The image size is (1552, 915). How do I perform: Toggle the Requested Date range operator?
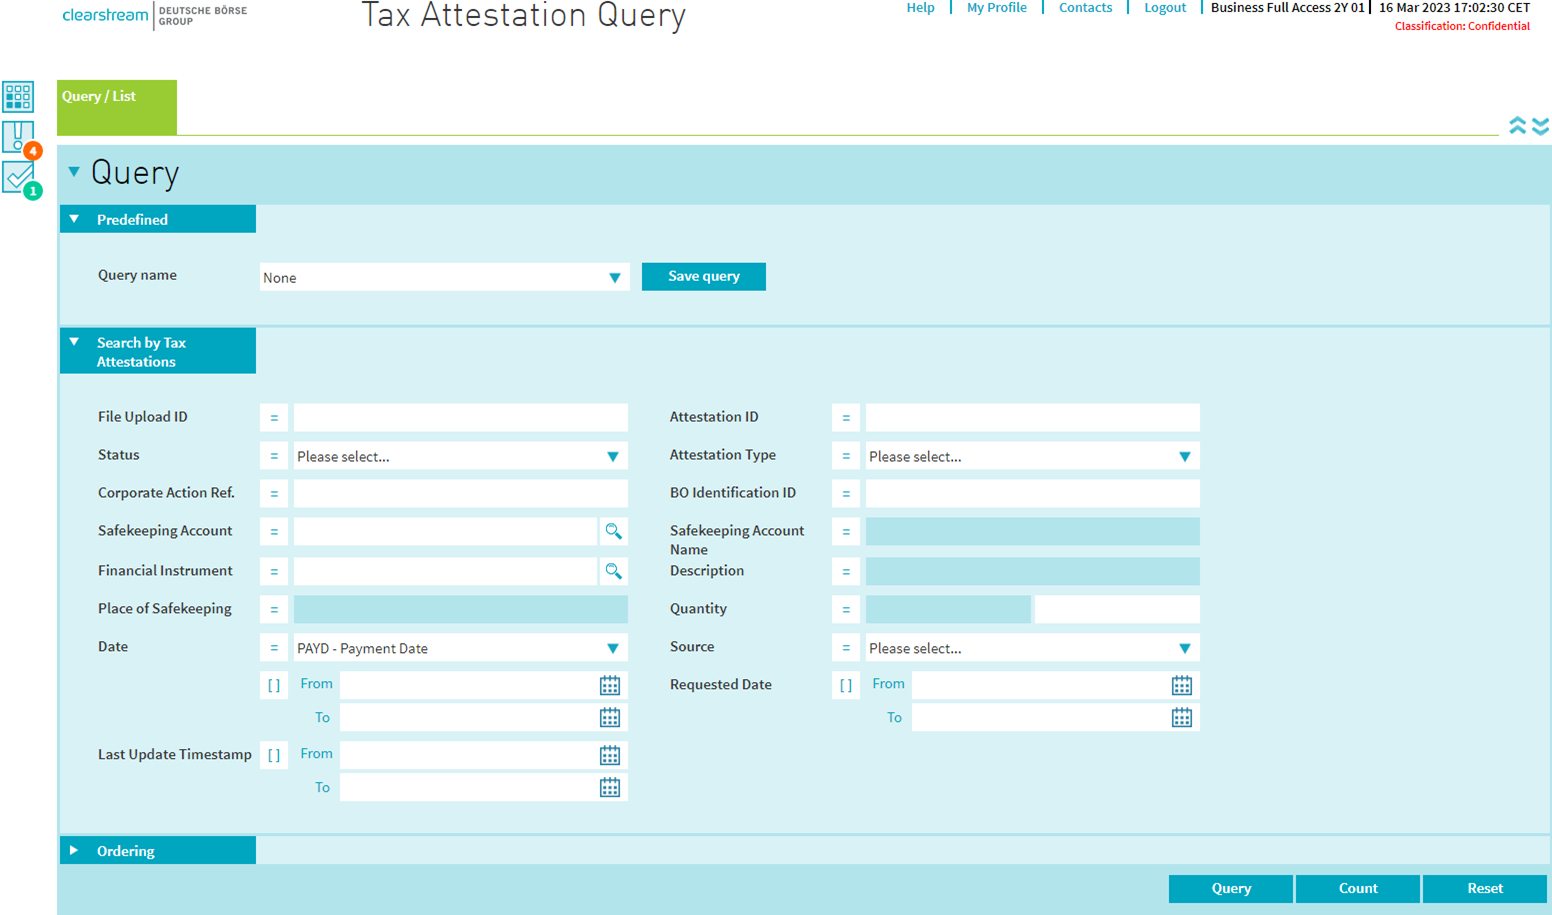(x=846, y=685)
